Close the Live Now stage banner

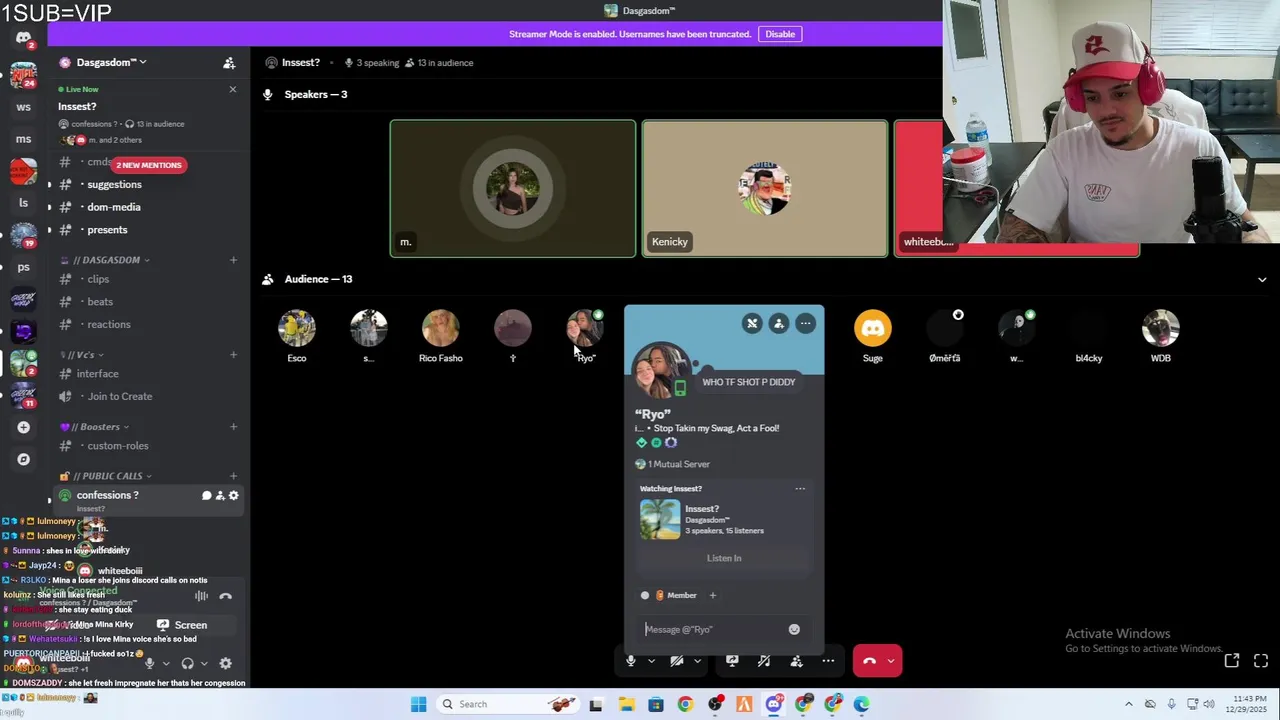[233, 89]
